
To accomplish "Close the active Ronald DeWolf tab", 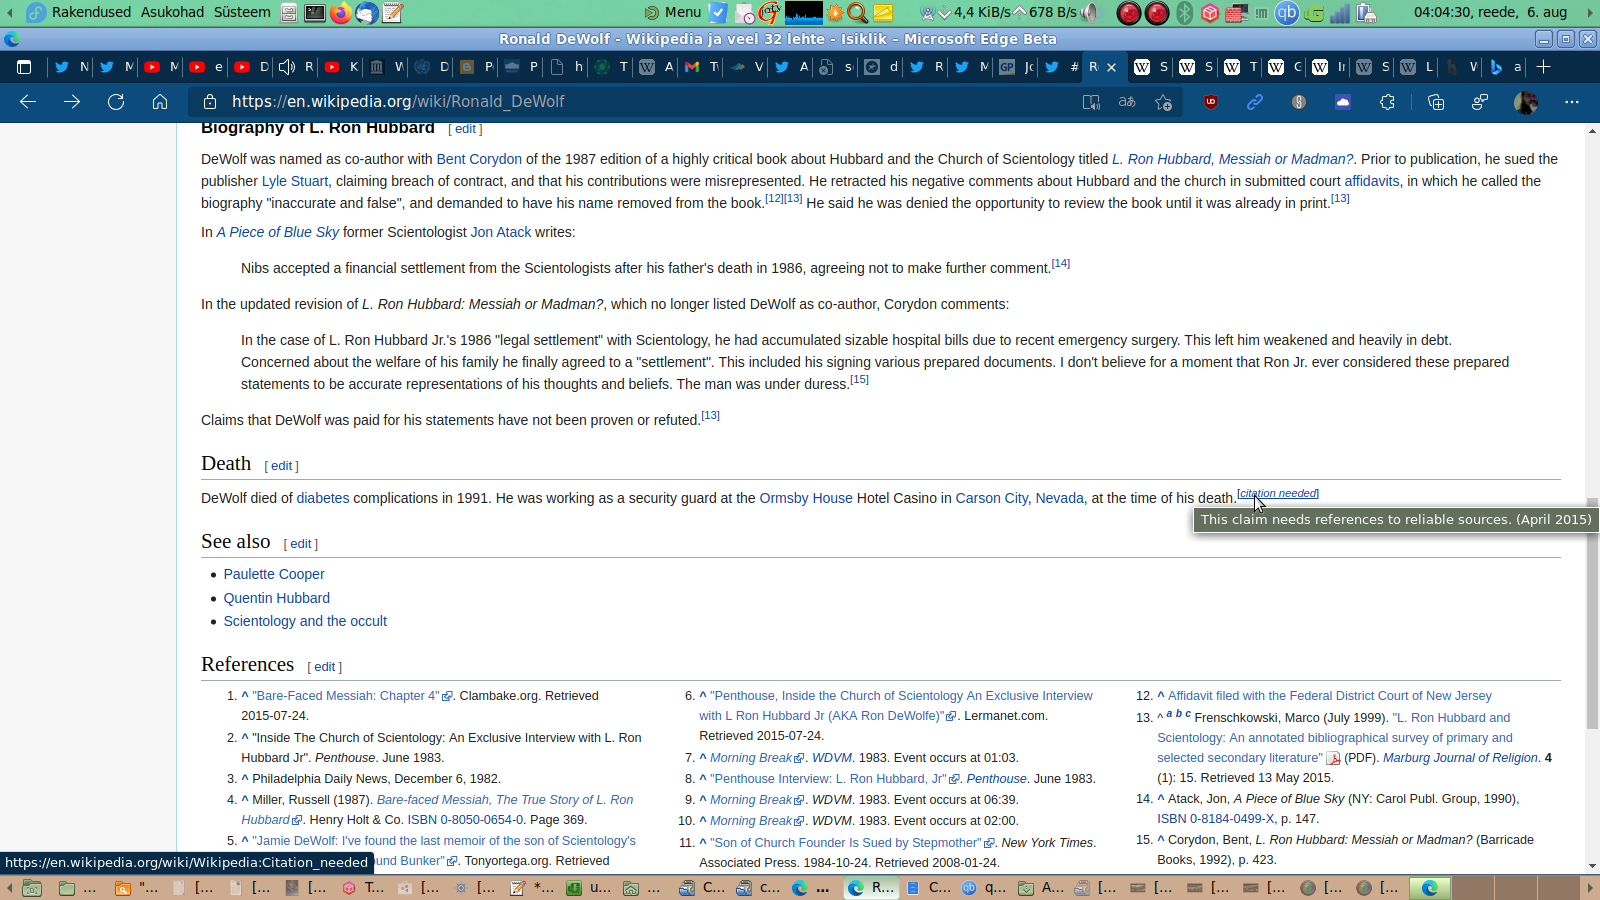I will tap(1111, 67).
